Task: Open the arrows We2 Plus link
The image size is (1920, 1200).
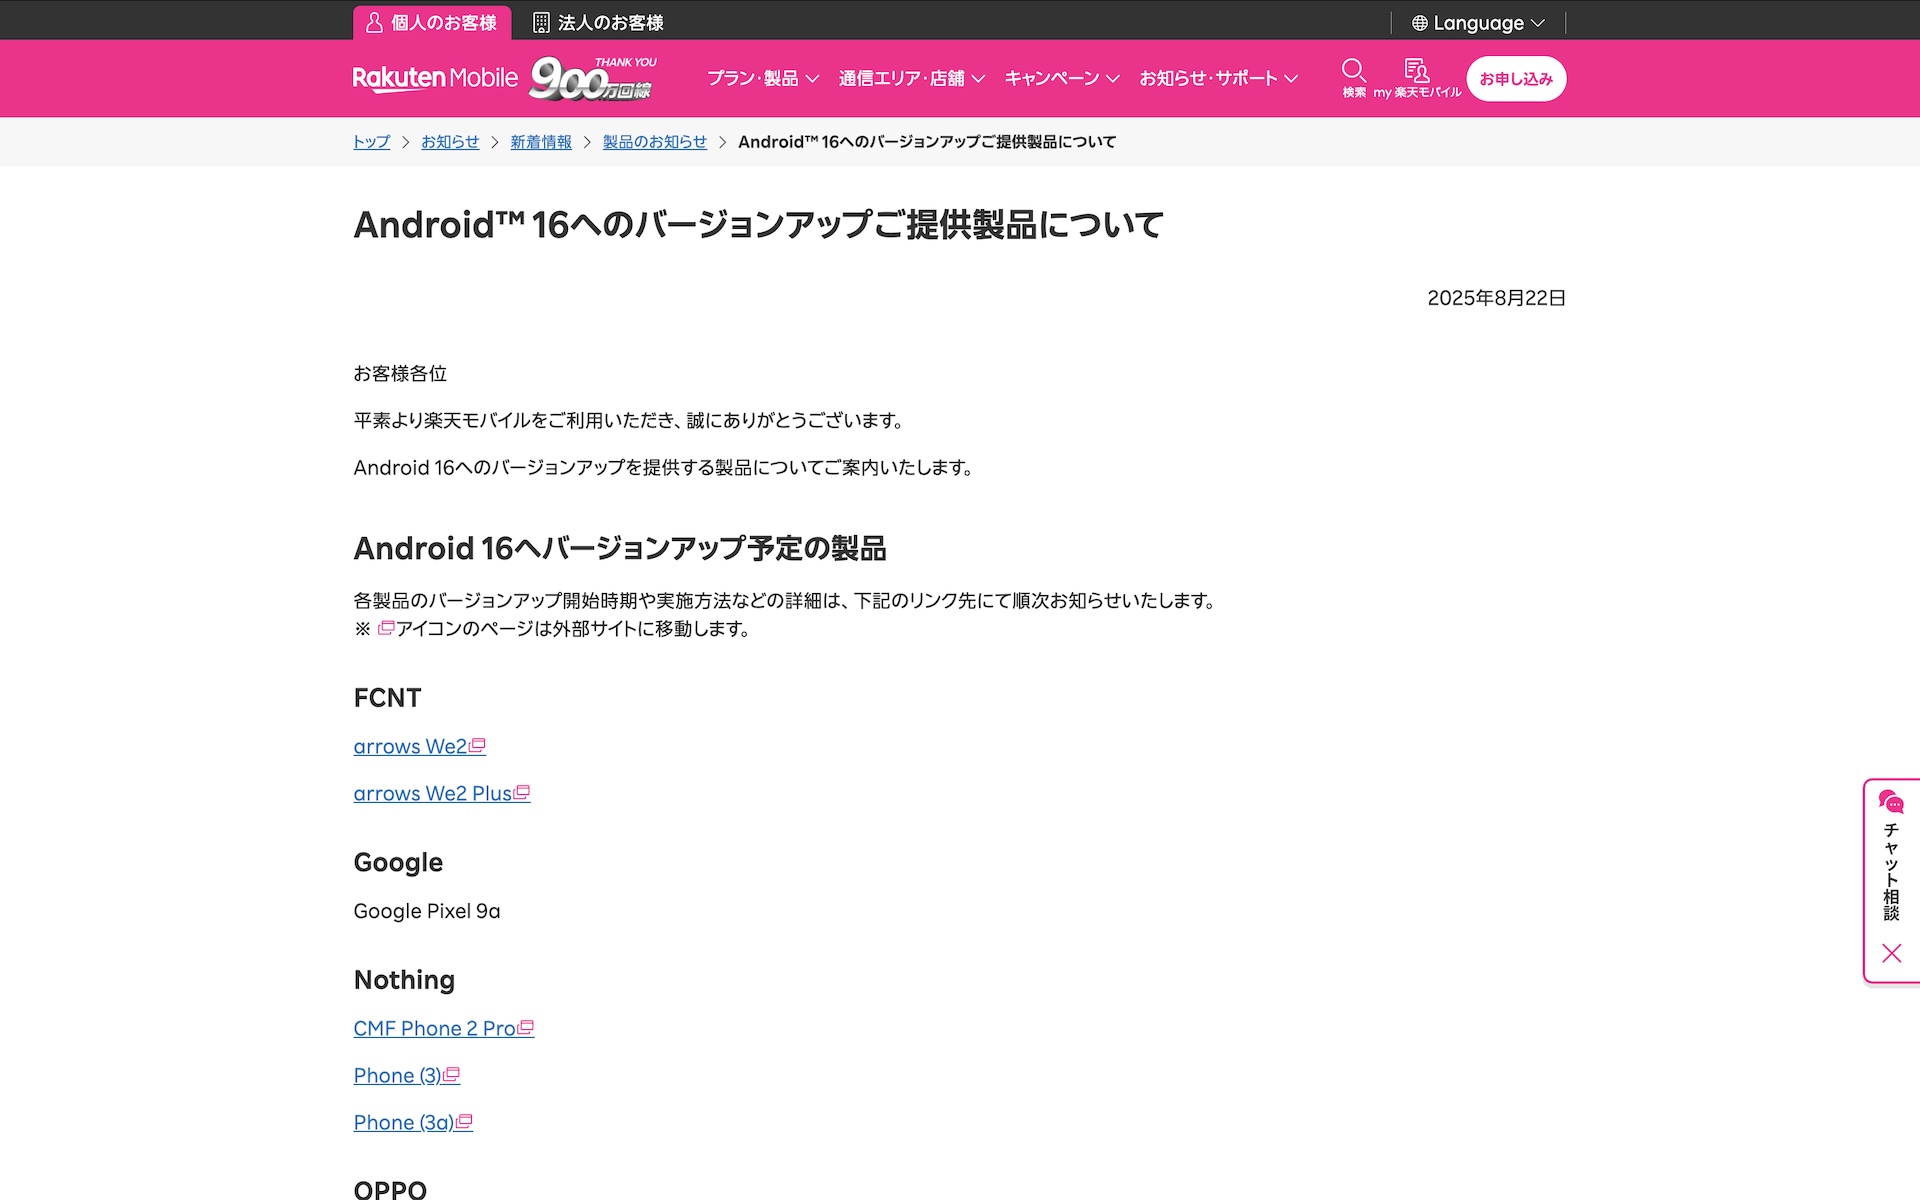Action: click(x=432, y=793)
